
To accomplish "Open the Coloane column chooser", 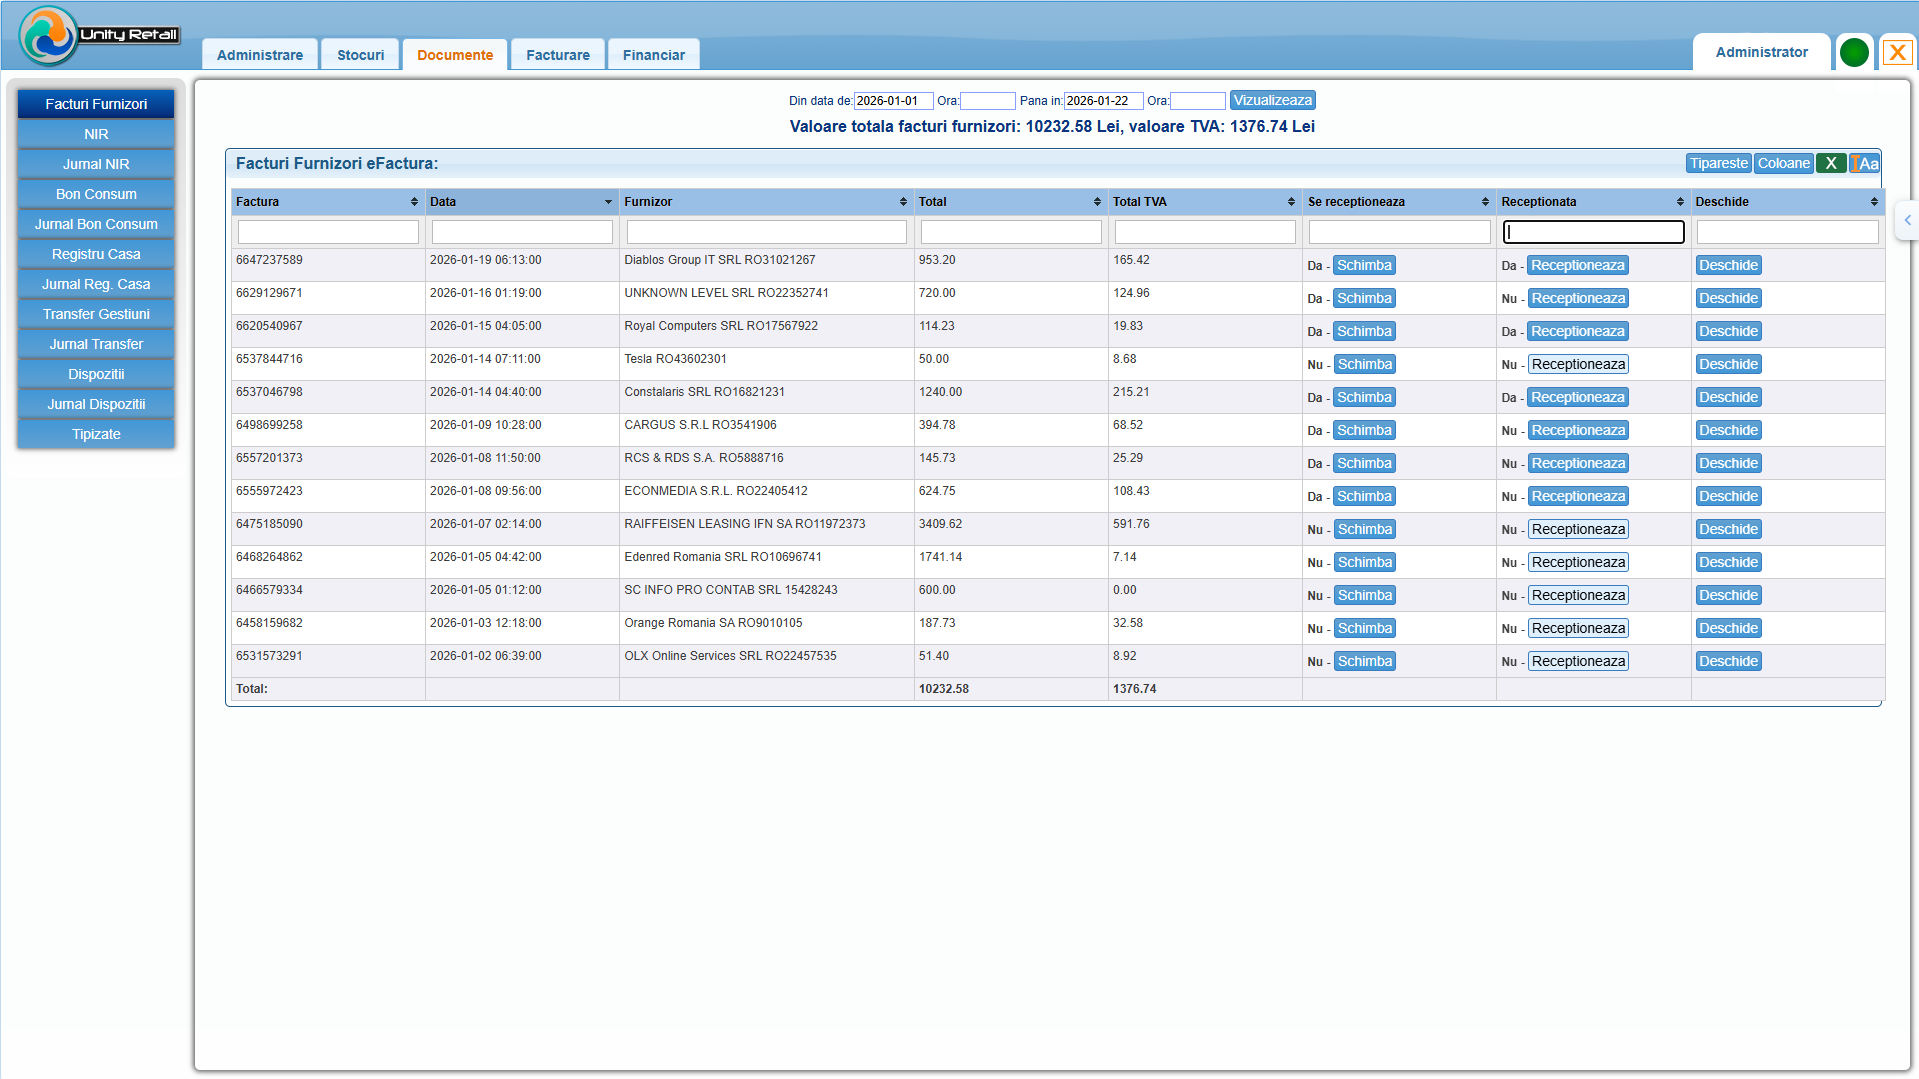I will click(x=1783, y=164).
